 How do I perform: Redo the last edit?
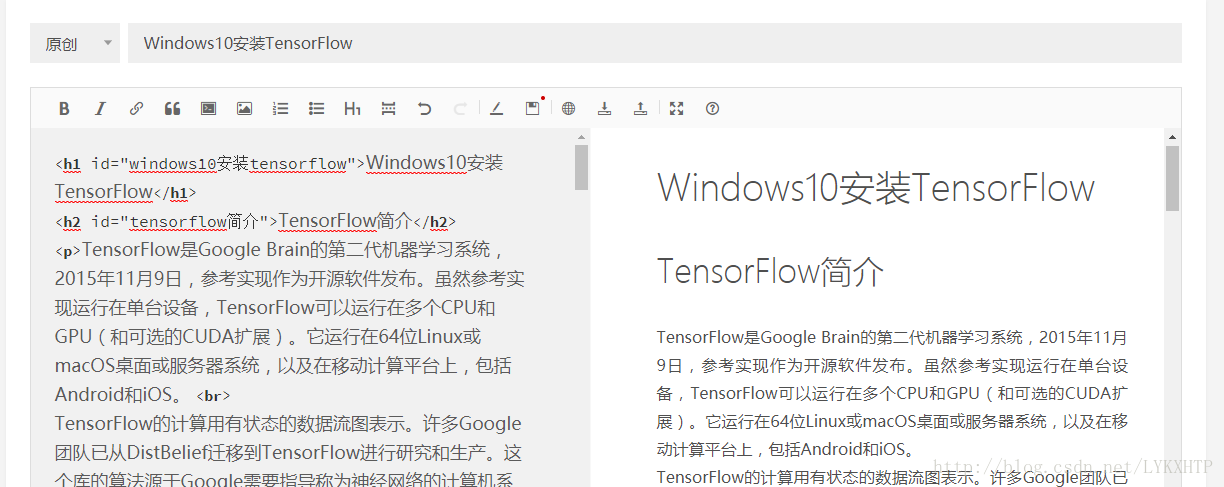(460, 109)
